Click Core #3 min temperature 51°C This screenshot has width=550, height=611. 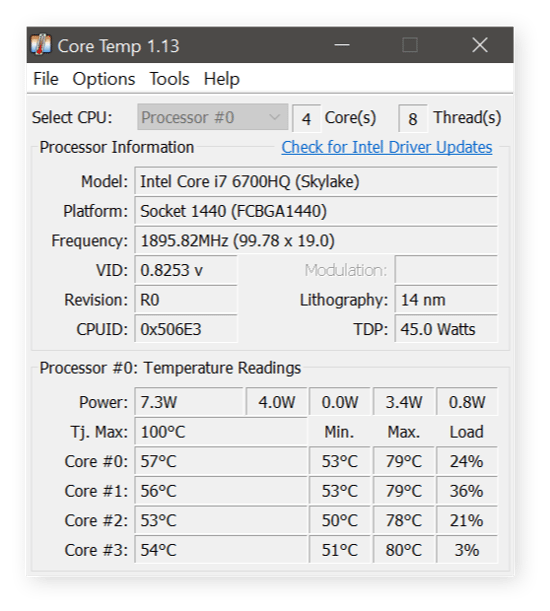(340, 550)
